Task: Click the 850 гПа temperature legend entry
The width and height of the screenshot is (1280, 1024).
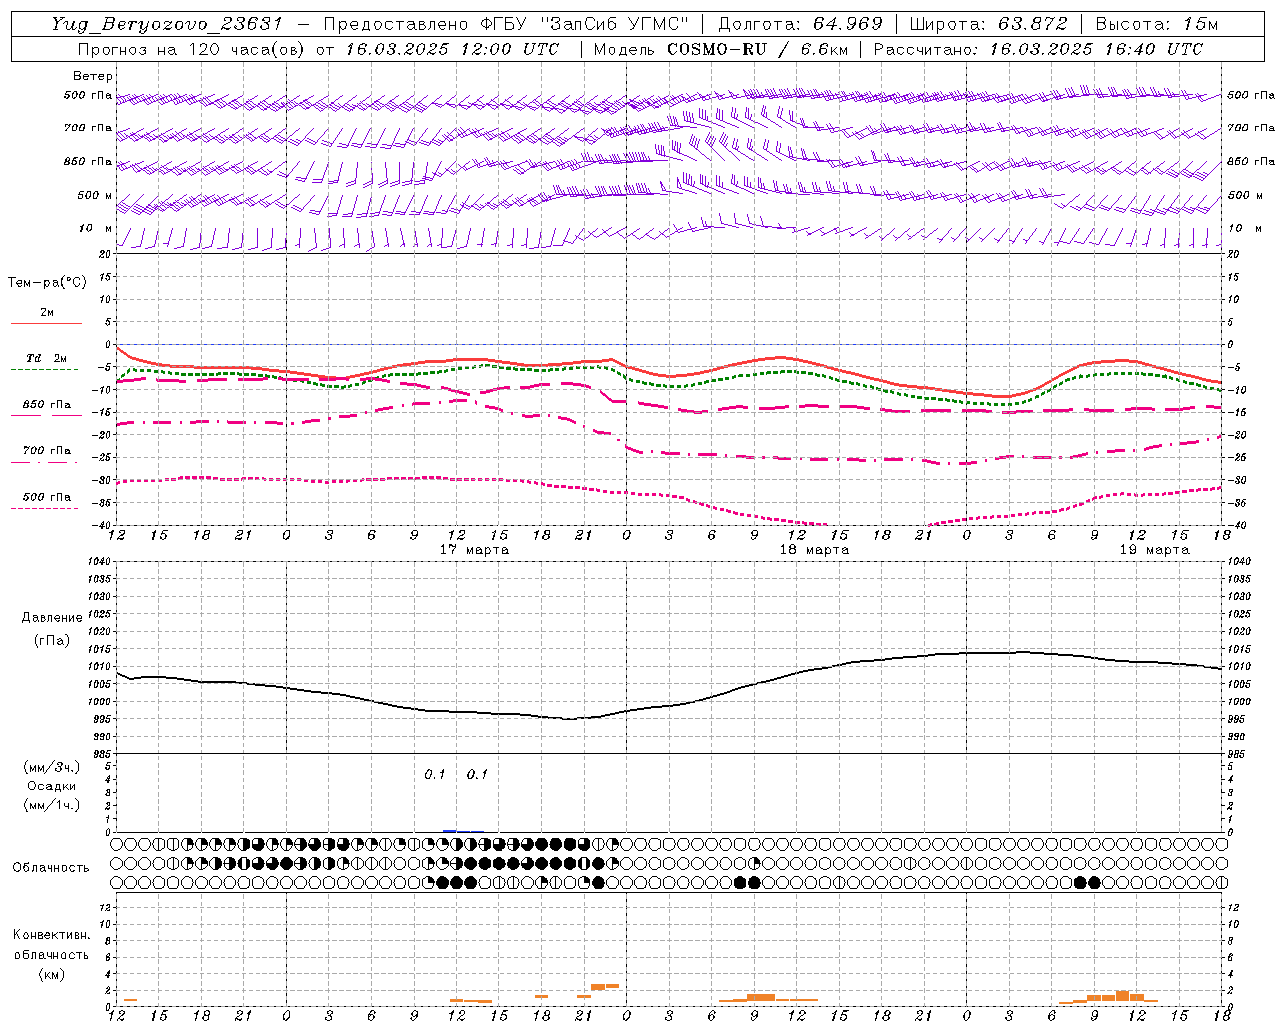Action: 47,405
